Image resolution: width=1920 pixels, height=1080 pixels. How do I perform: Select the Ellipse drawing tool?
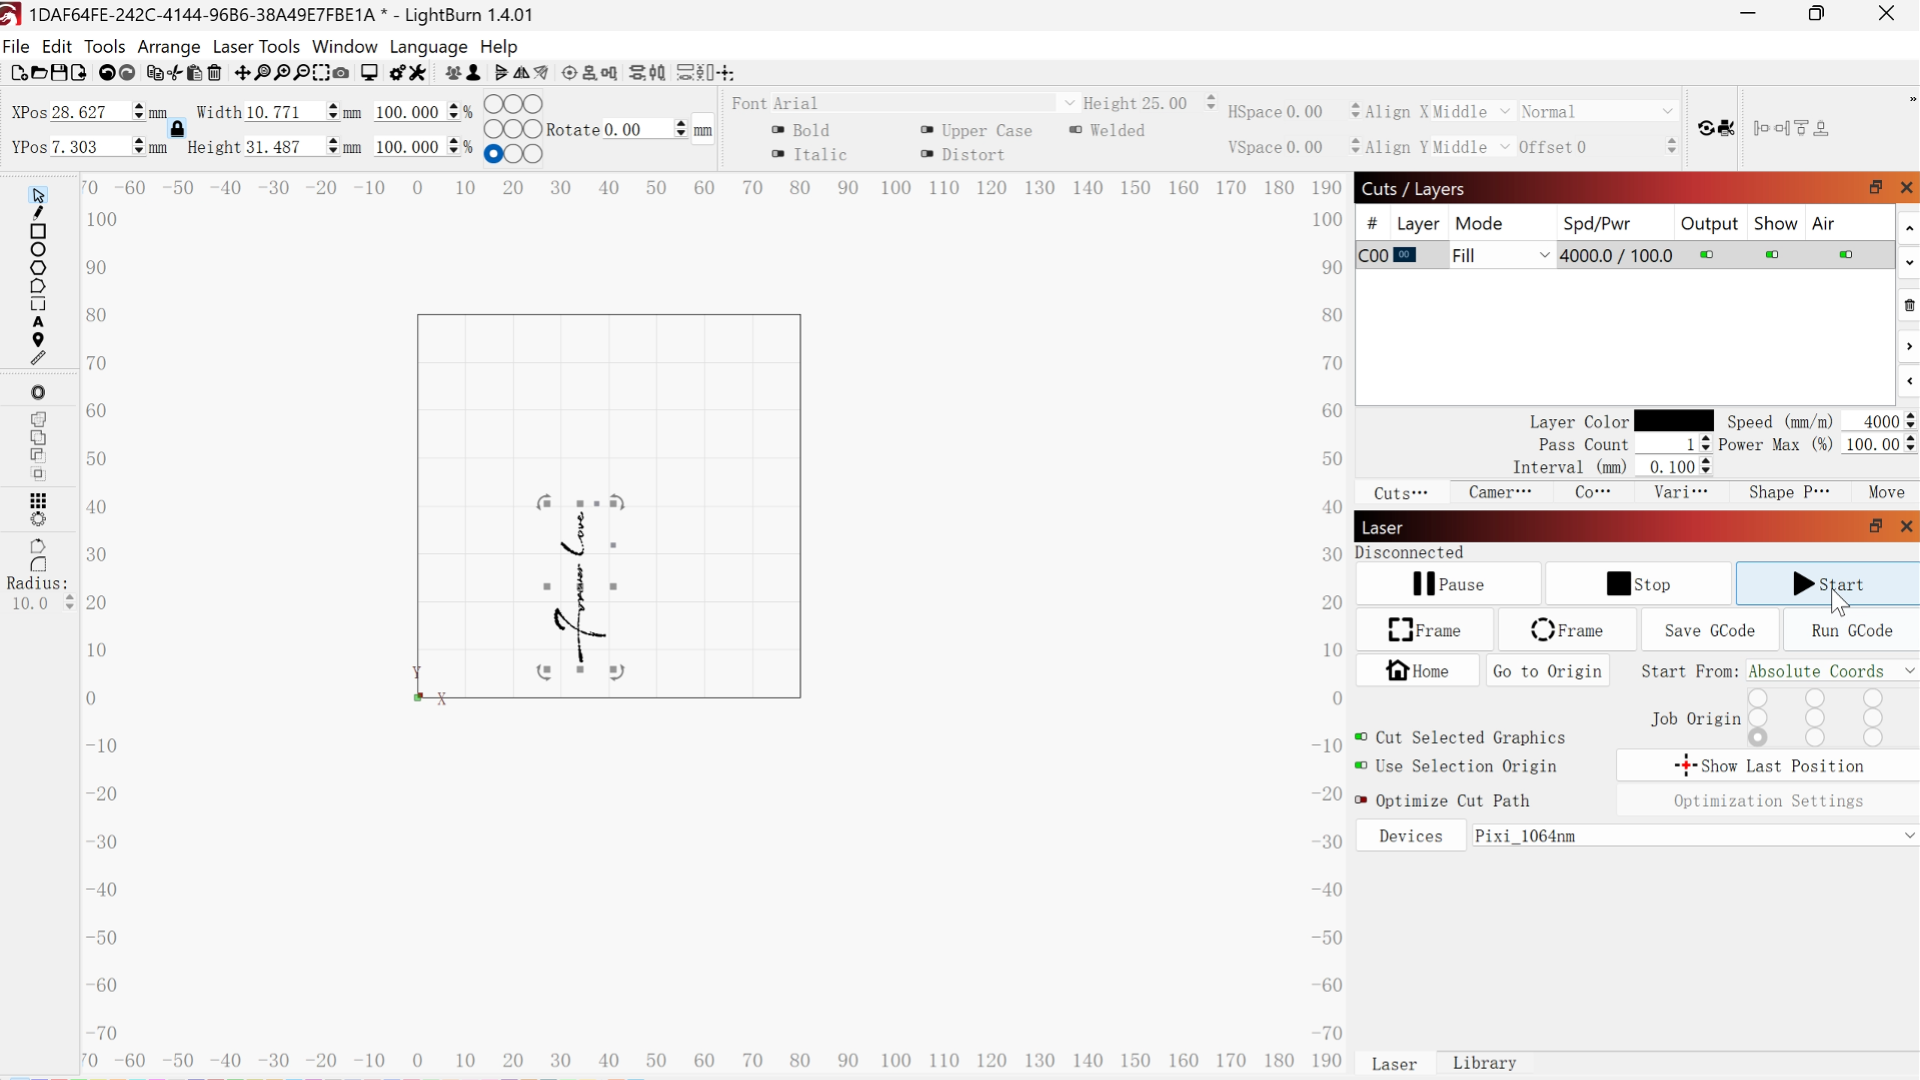point(38,250)
